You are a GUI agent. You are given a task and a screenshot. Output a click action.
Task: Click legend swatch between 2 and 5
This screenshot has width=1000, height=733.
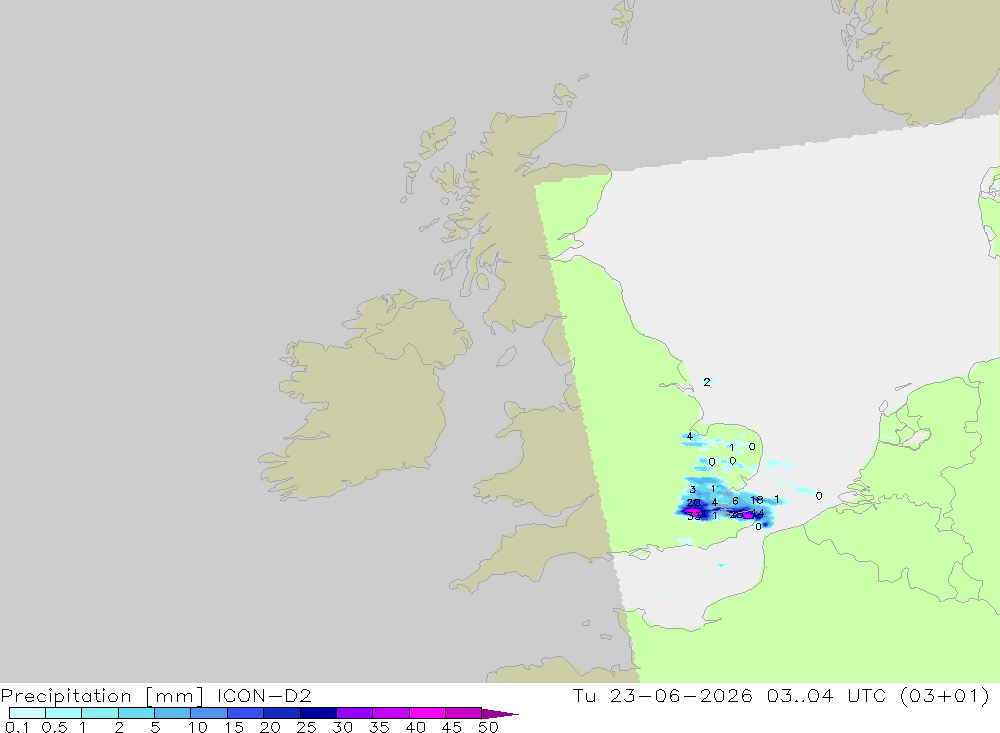136,713
